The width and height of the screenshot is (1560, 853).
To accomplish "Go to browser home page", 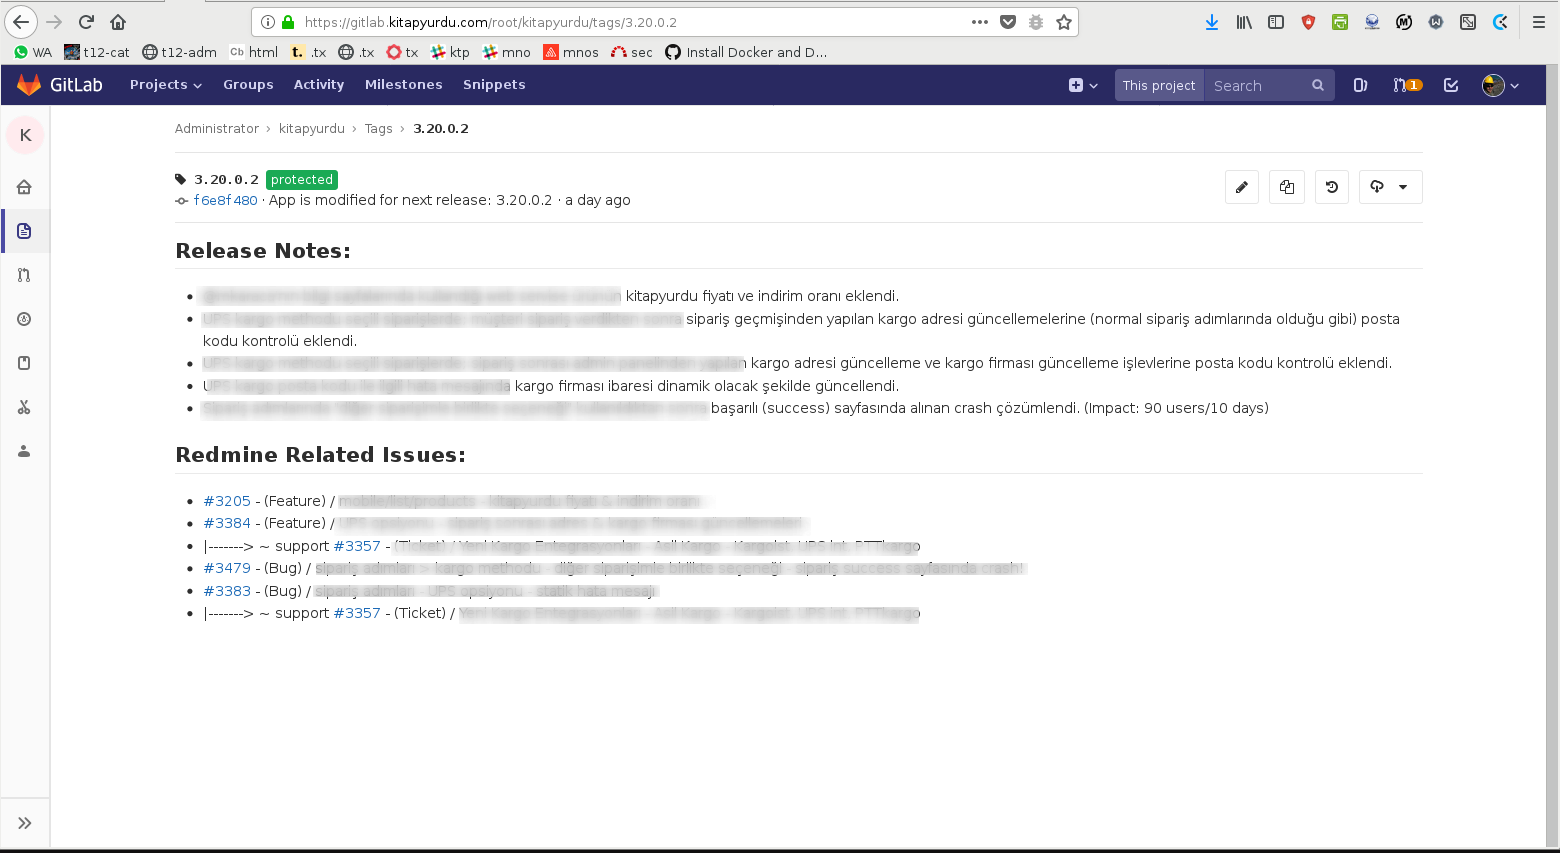I will tap(118, 22).
